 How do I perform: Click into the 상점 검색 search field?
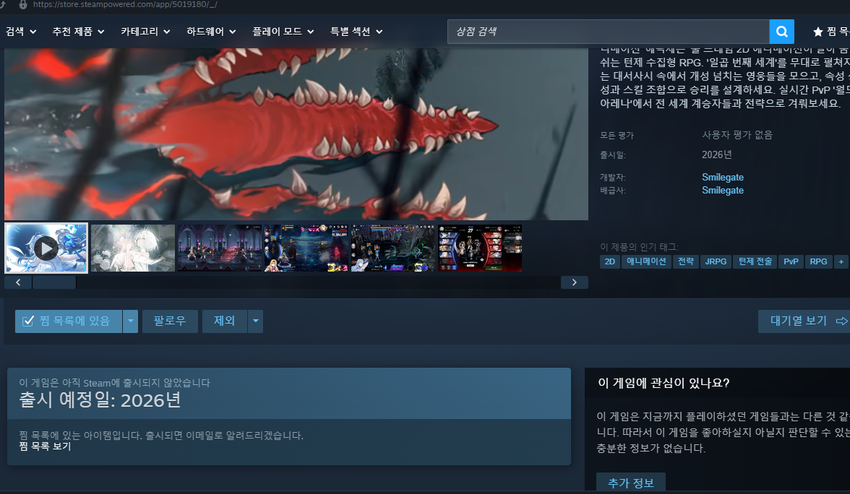click(608, 31)
